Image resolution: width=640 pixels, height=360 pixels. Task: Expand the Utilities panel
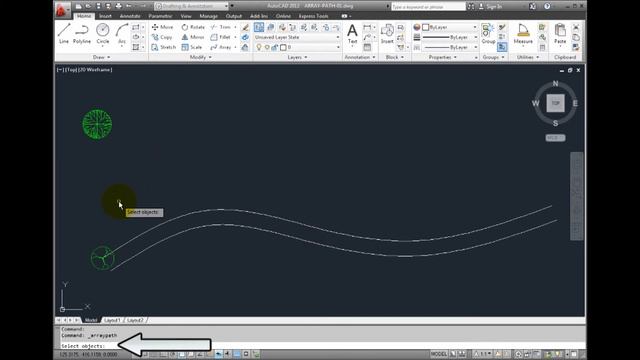point(528,57)
